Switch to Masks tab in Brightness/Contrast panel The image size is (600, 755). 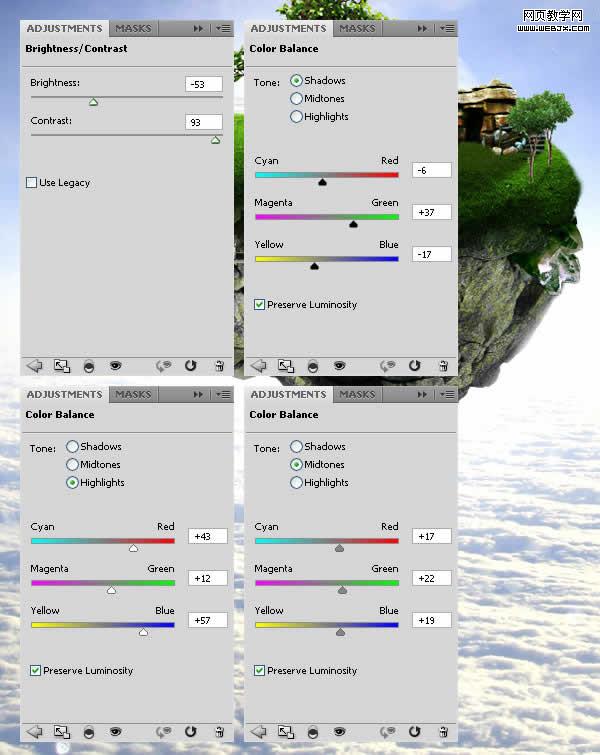[x=133, y=28]
